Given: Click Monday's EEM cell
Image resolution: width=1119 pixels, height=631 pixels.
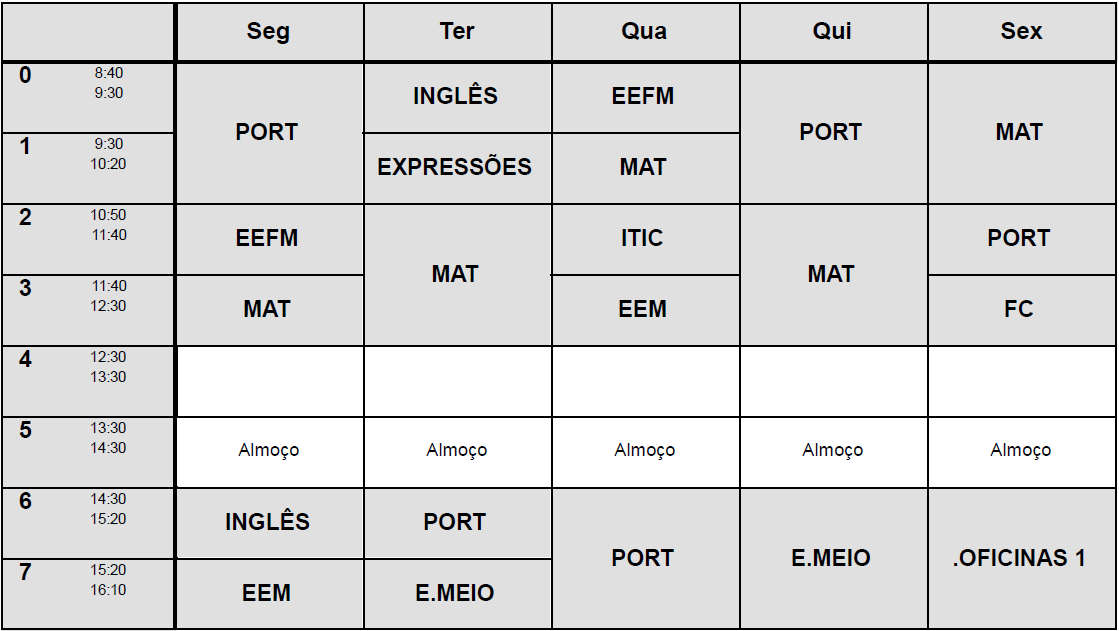Looking at the screenshot, I should click(x=267, y=593).
